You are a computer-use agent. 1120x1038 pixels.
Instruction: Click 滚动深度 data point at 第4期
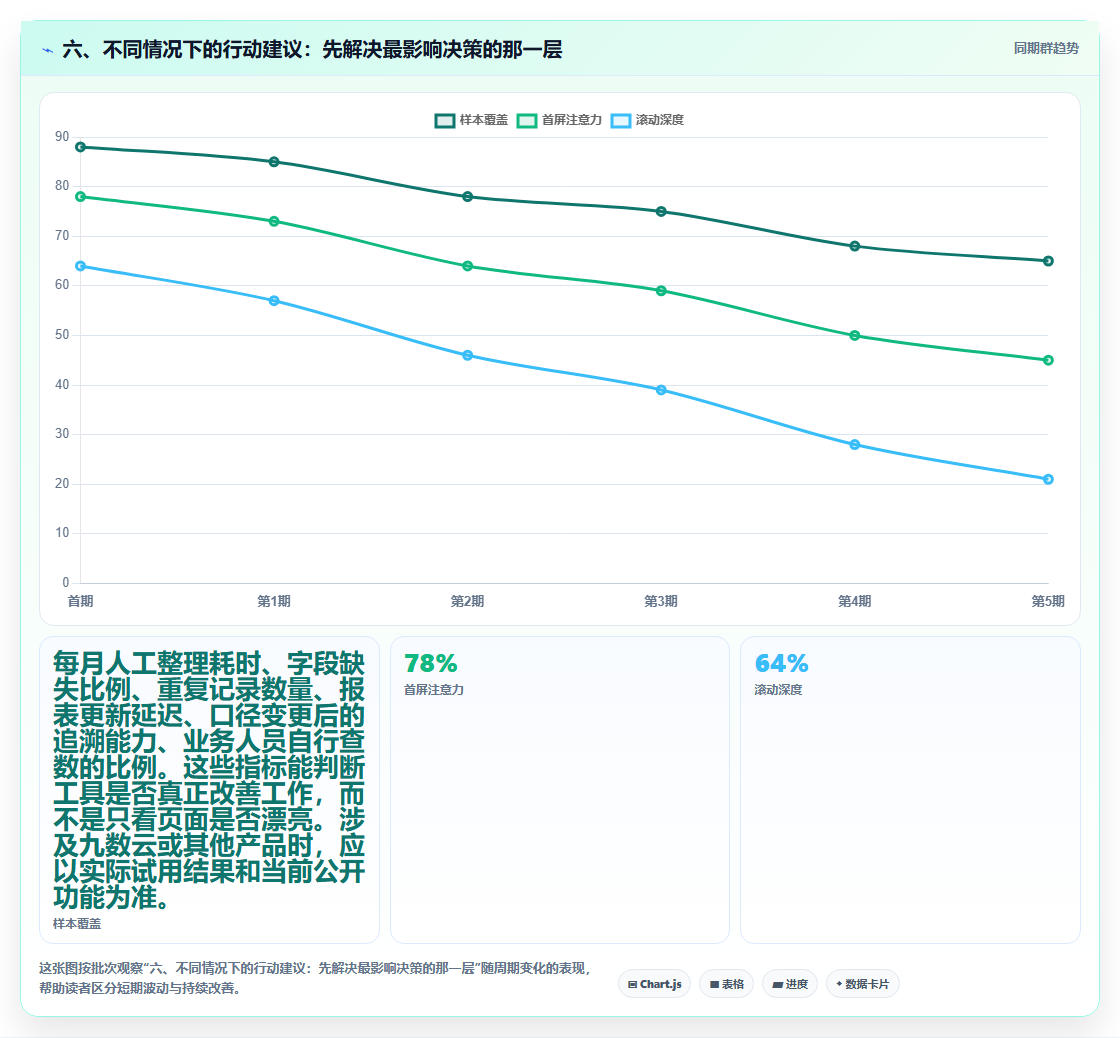[855, 444]
